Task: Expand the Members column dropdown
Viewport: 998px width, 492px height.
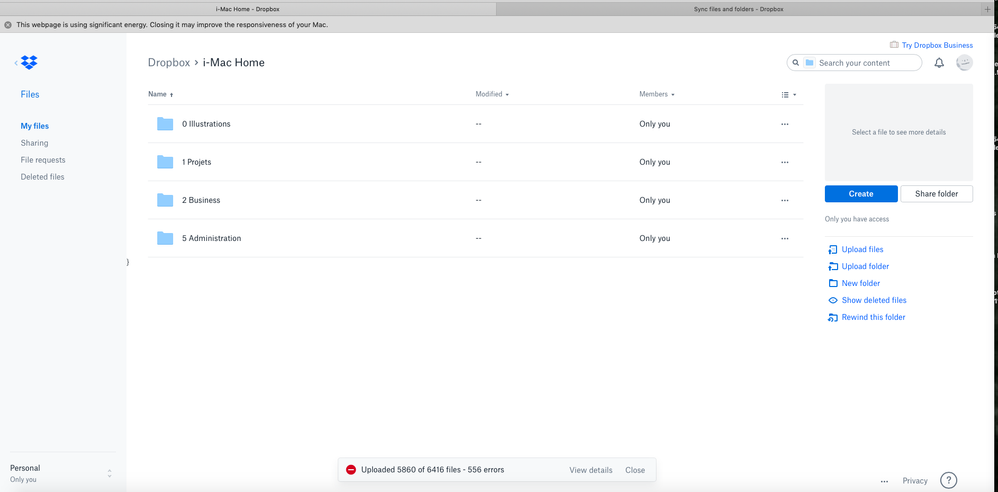Action: (x=657, y=94)
